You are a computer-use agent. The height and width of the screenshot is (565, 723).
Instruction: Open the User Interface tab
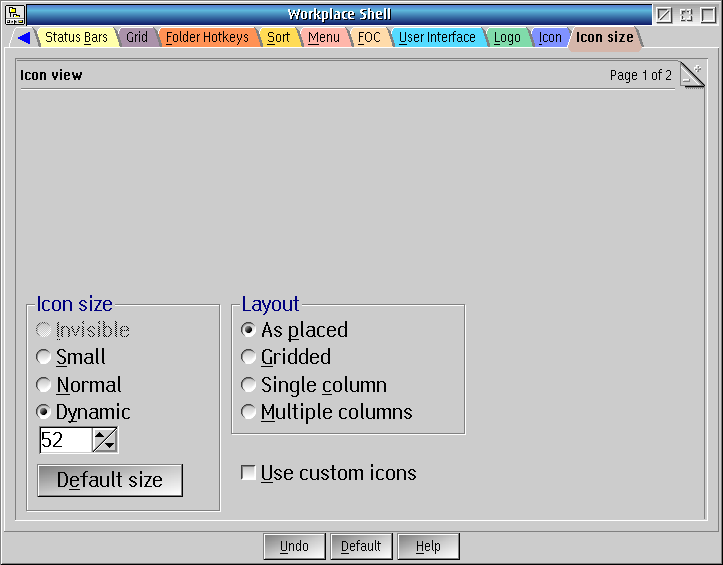pos(437,37)
